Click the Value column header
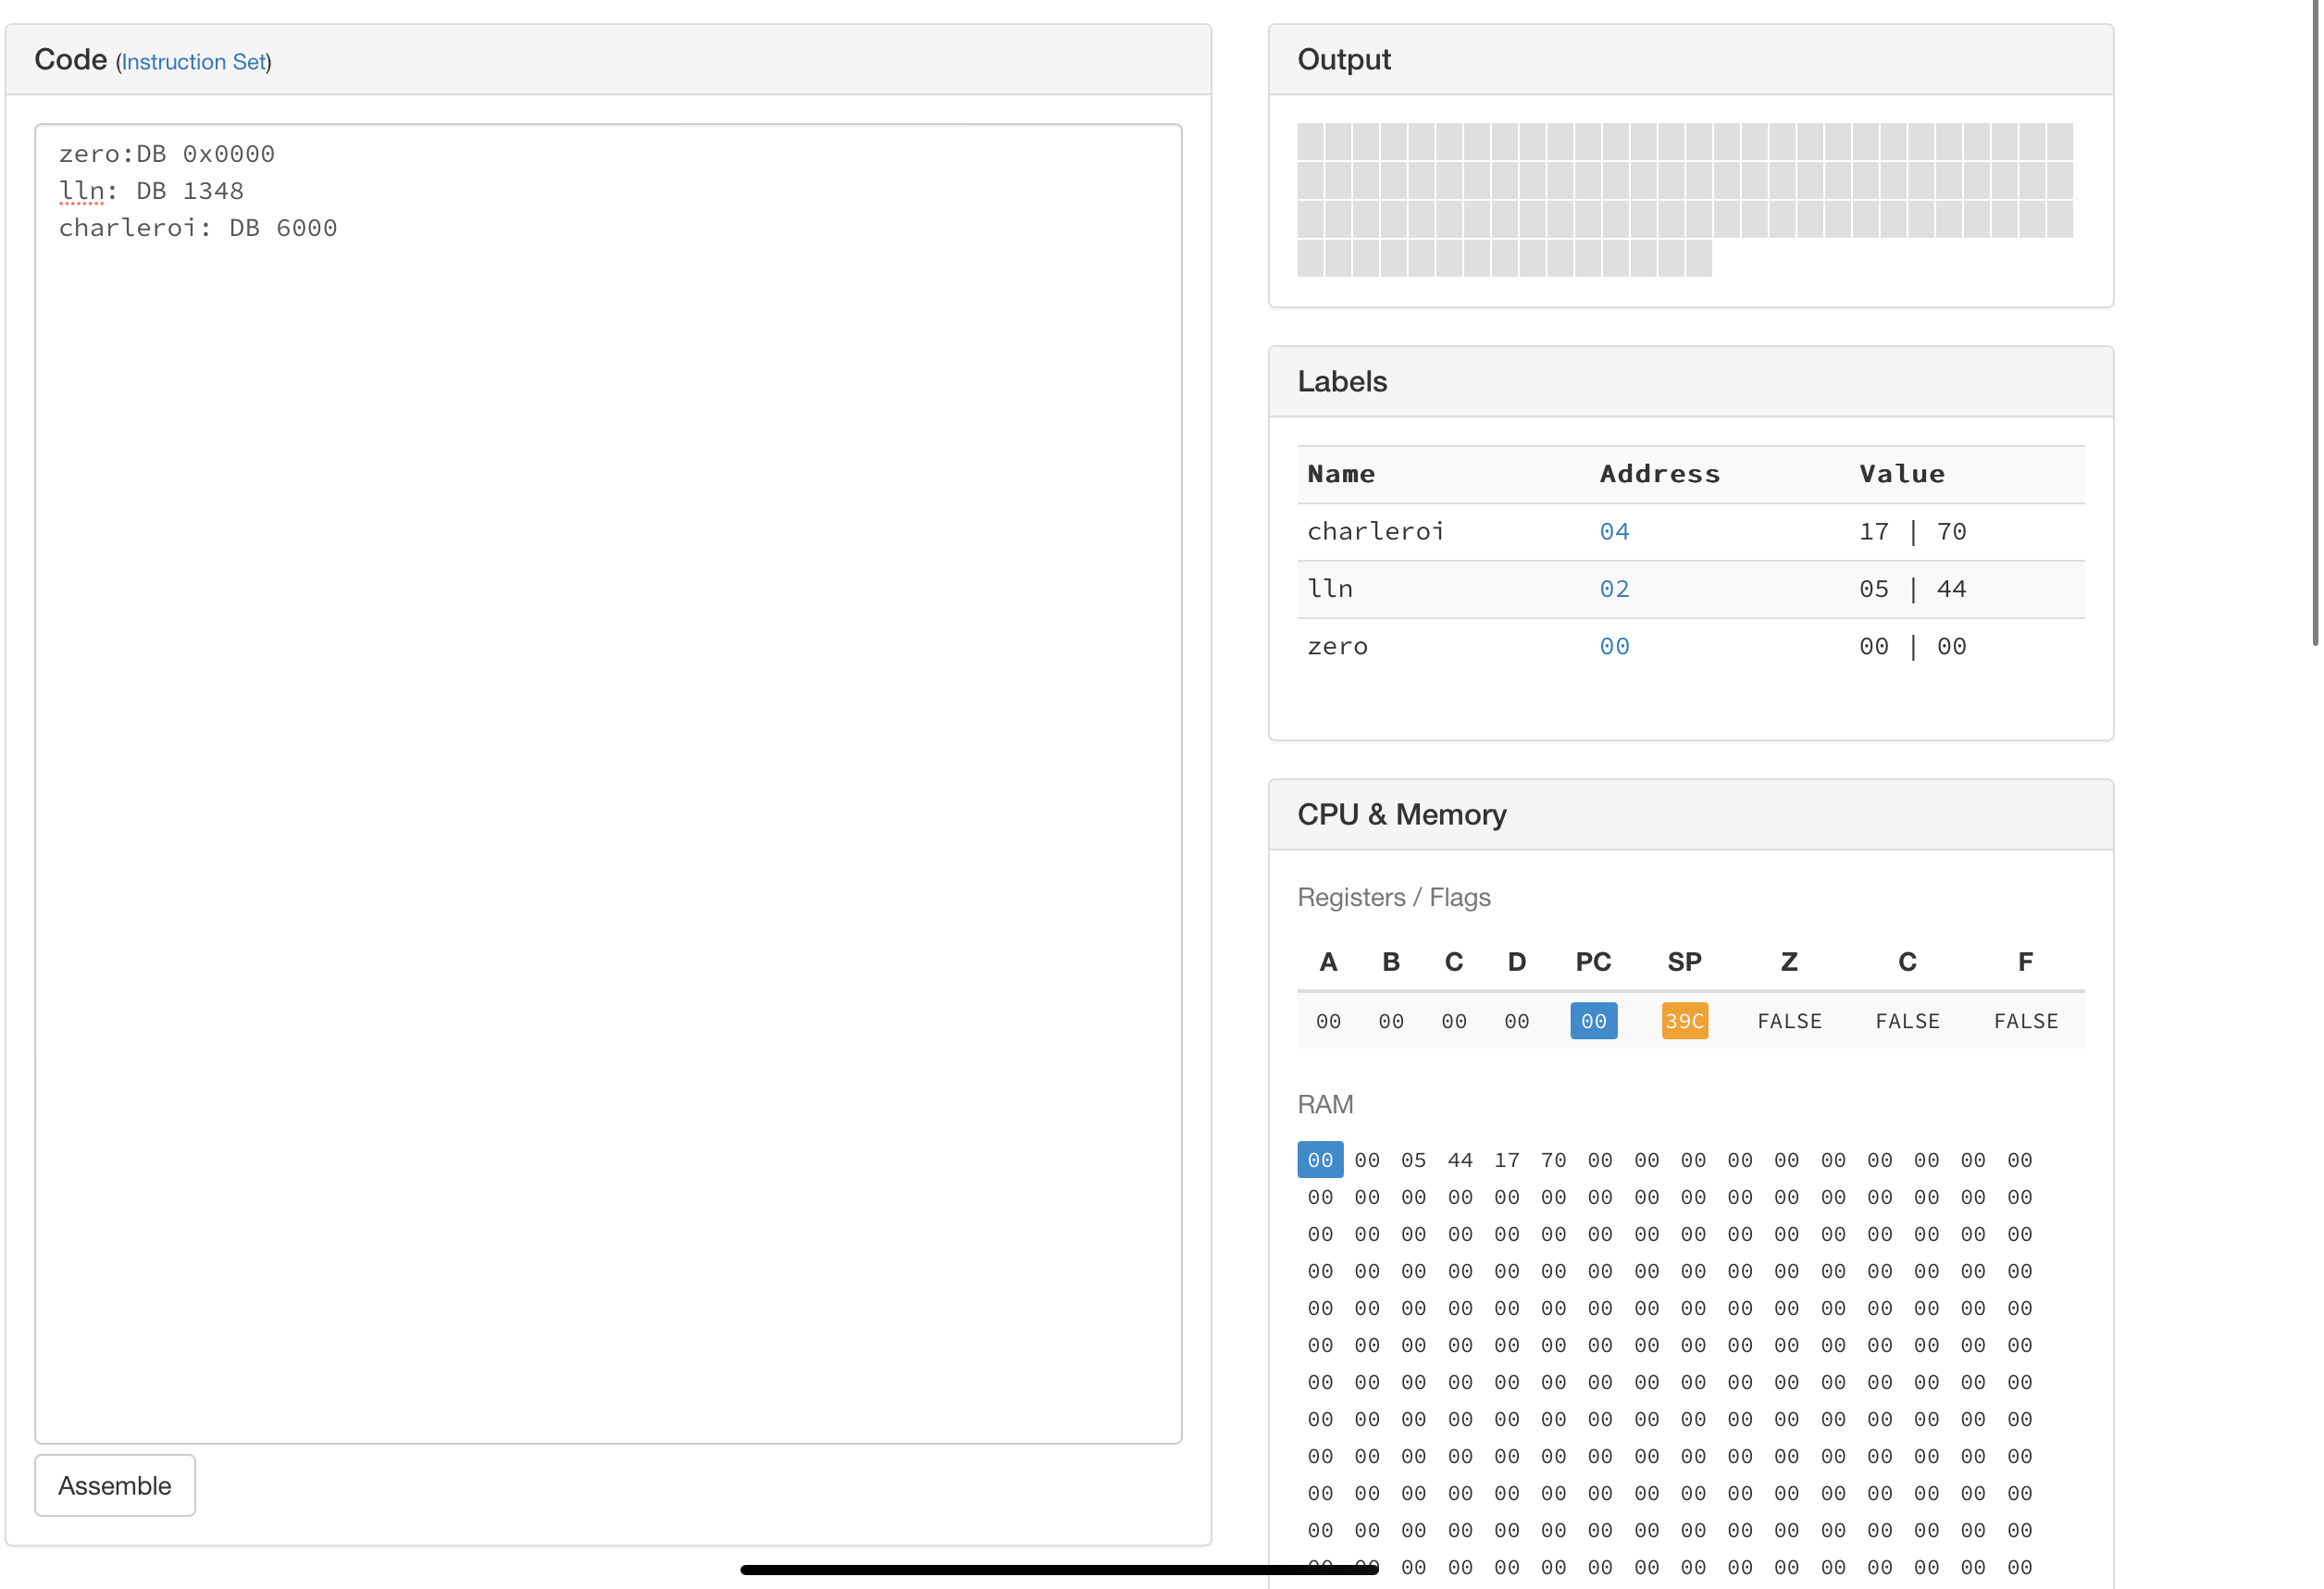Viewport: 2324px width, 1589px height. click(1902, 474)
